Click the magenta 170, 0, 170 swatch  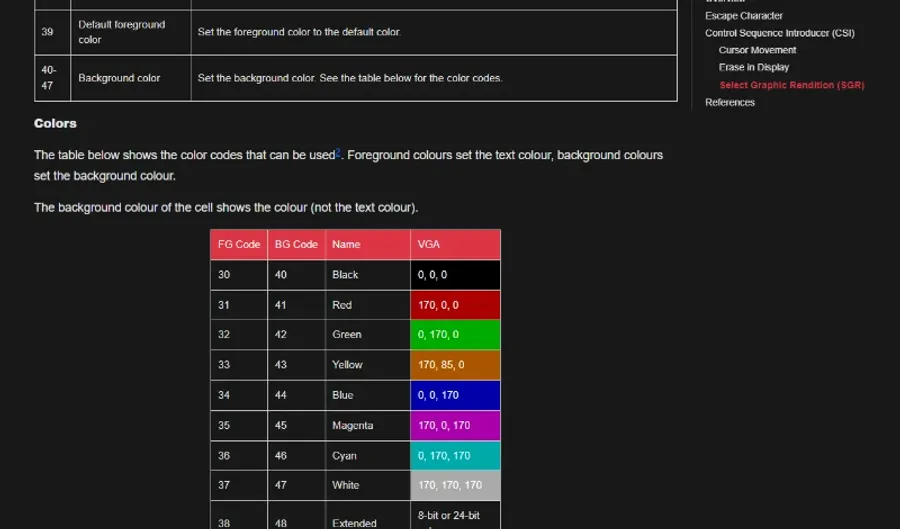tap(455, 425)
